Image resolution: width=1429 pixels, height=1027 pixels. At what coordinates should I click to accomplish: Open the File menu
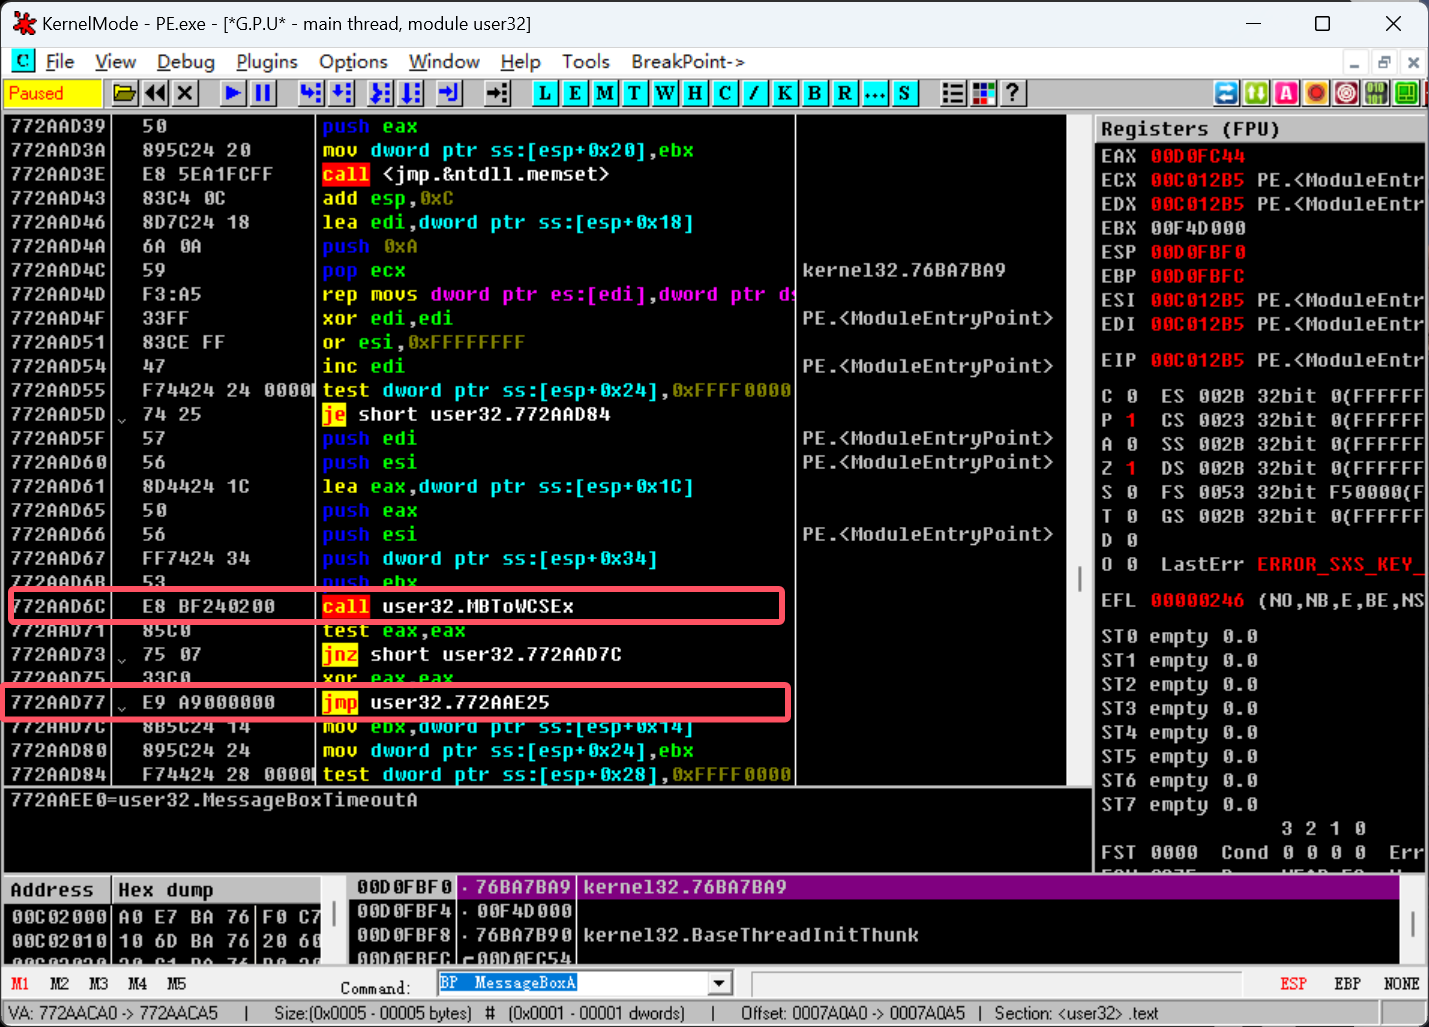click(60, 61)
